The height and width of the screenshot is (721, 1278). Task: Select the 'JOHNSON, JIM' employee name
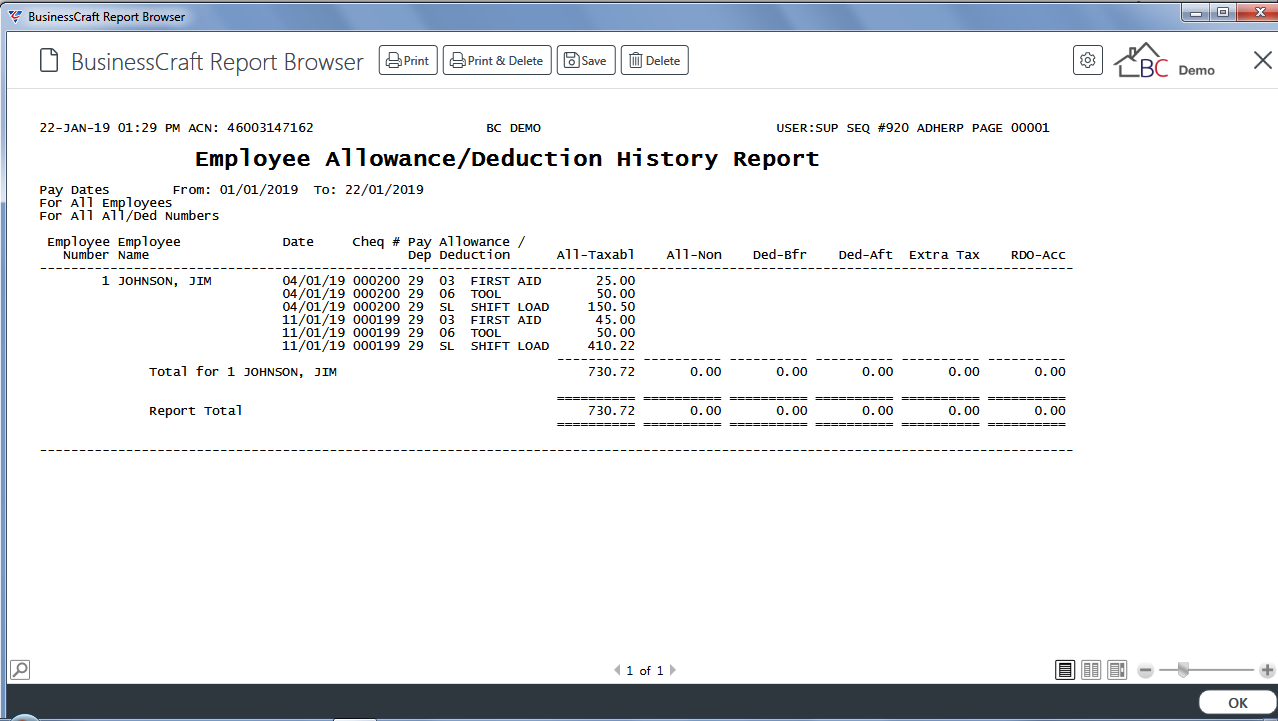point(165,281)
